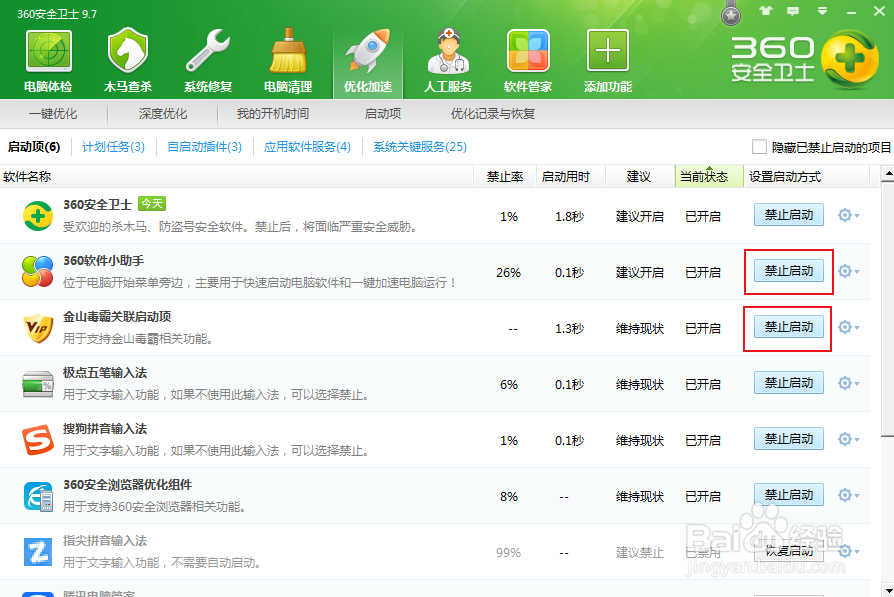
Task: Click the scrollbar up arrow
Action: (887, 173)
